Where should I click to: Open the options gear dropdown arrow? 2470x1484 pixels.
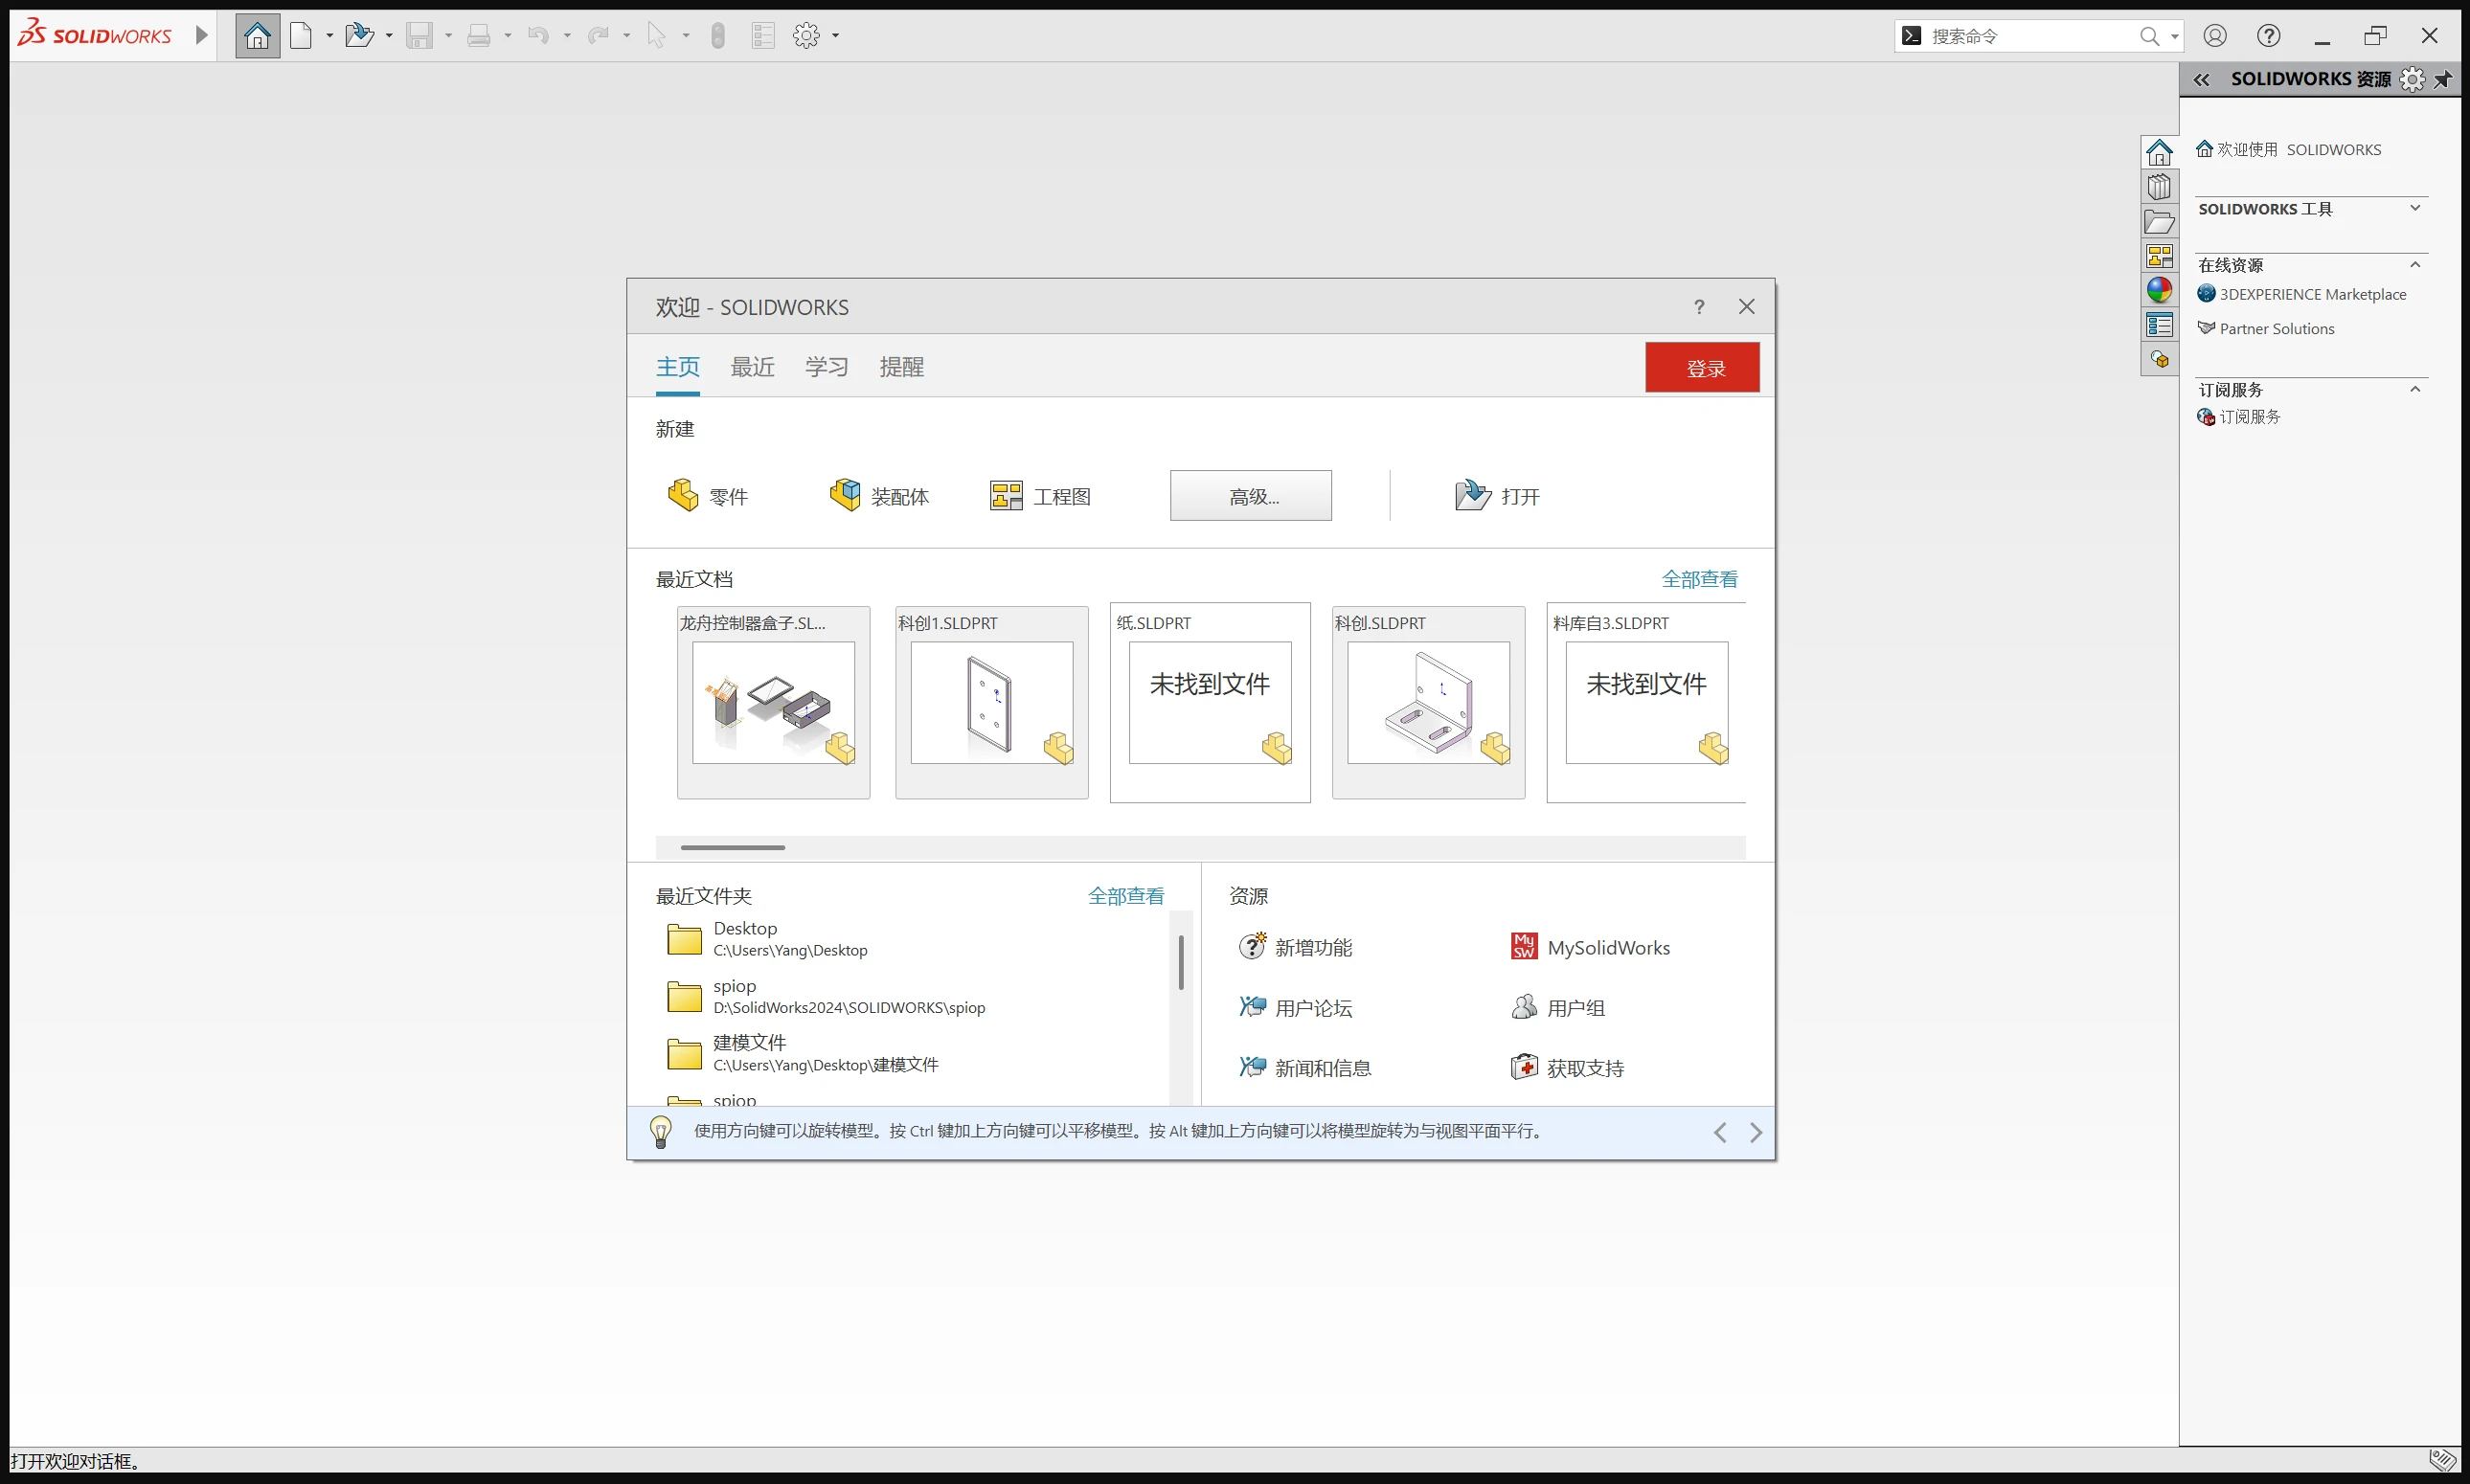click(x=836, y=36)
